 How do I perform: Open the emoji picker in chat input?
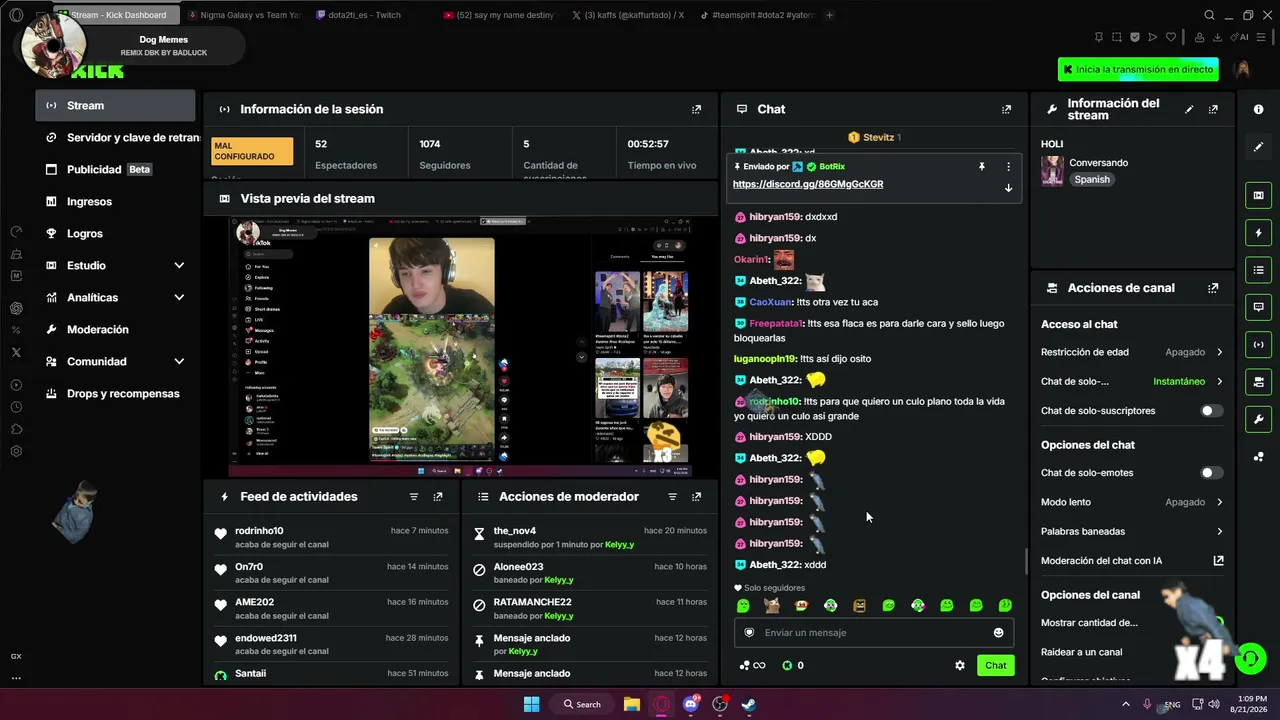click(x=998, y=633)
